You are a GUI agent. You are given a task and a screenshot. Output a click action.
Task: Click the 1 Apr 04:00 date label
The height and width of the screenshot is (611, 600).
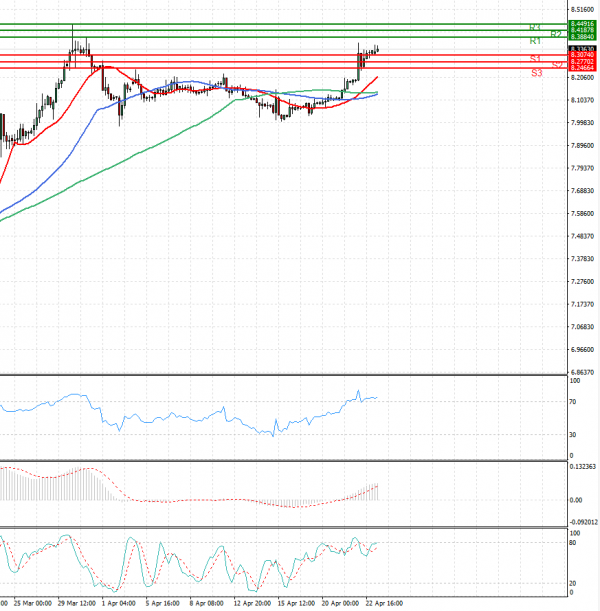(119, 603)
